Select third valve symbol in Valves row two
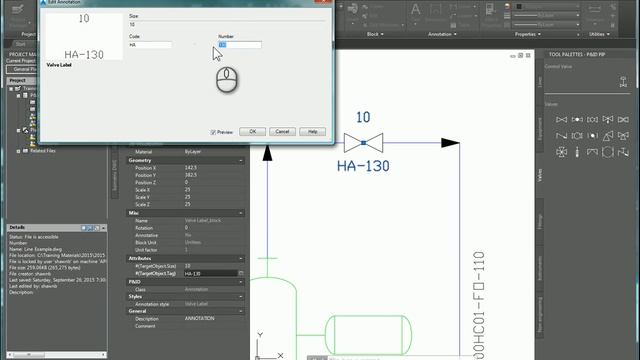This screenshot has width=640, height=360. click(x=592, y=136)
